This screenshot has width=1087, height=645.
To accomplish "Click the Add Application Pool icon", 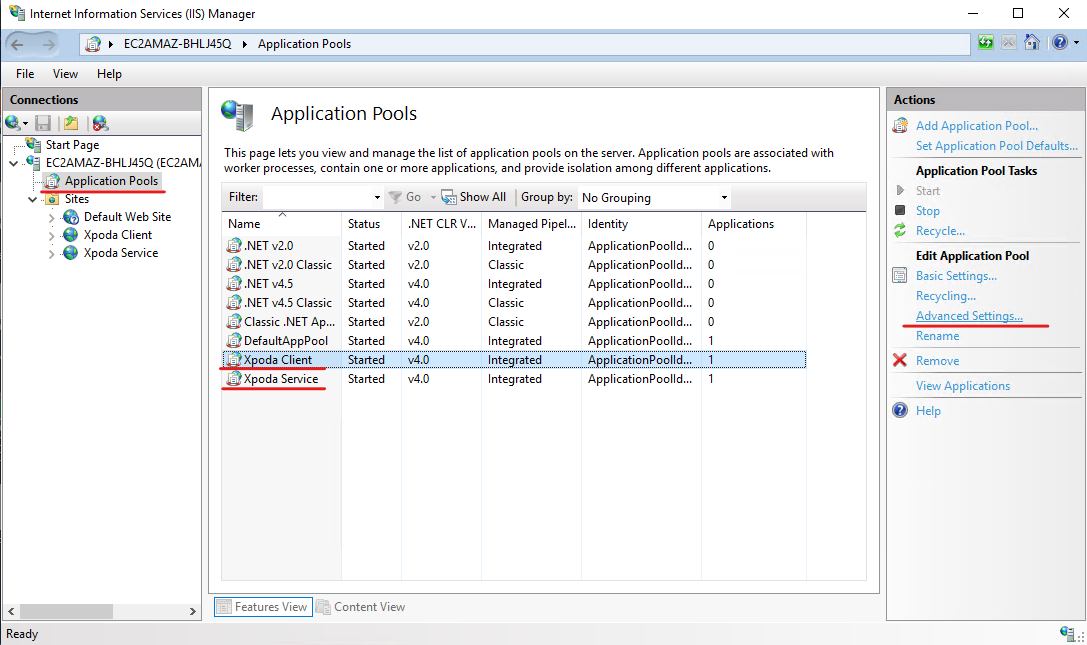I will pos(900,126).
